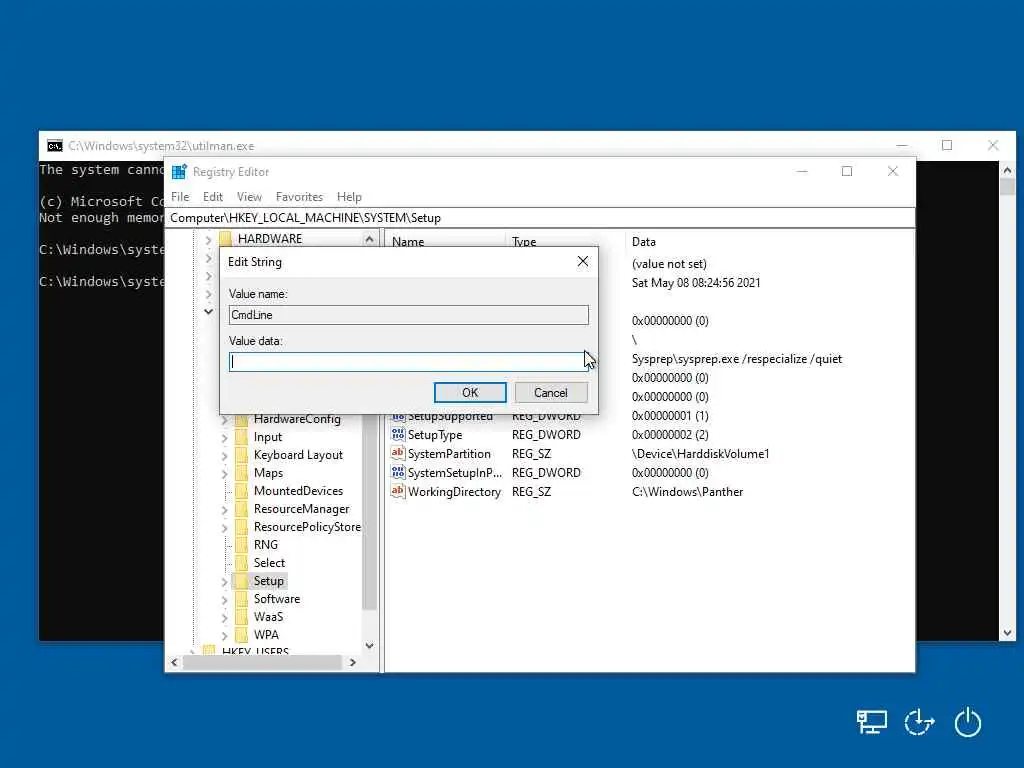The width and height of the screenshot is (1024, 768).
Task: Expand the Input key
Action: click(225, 438)
